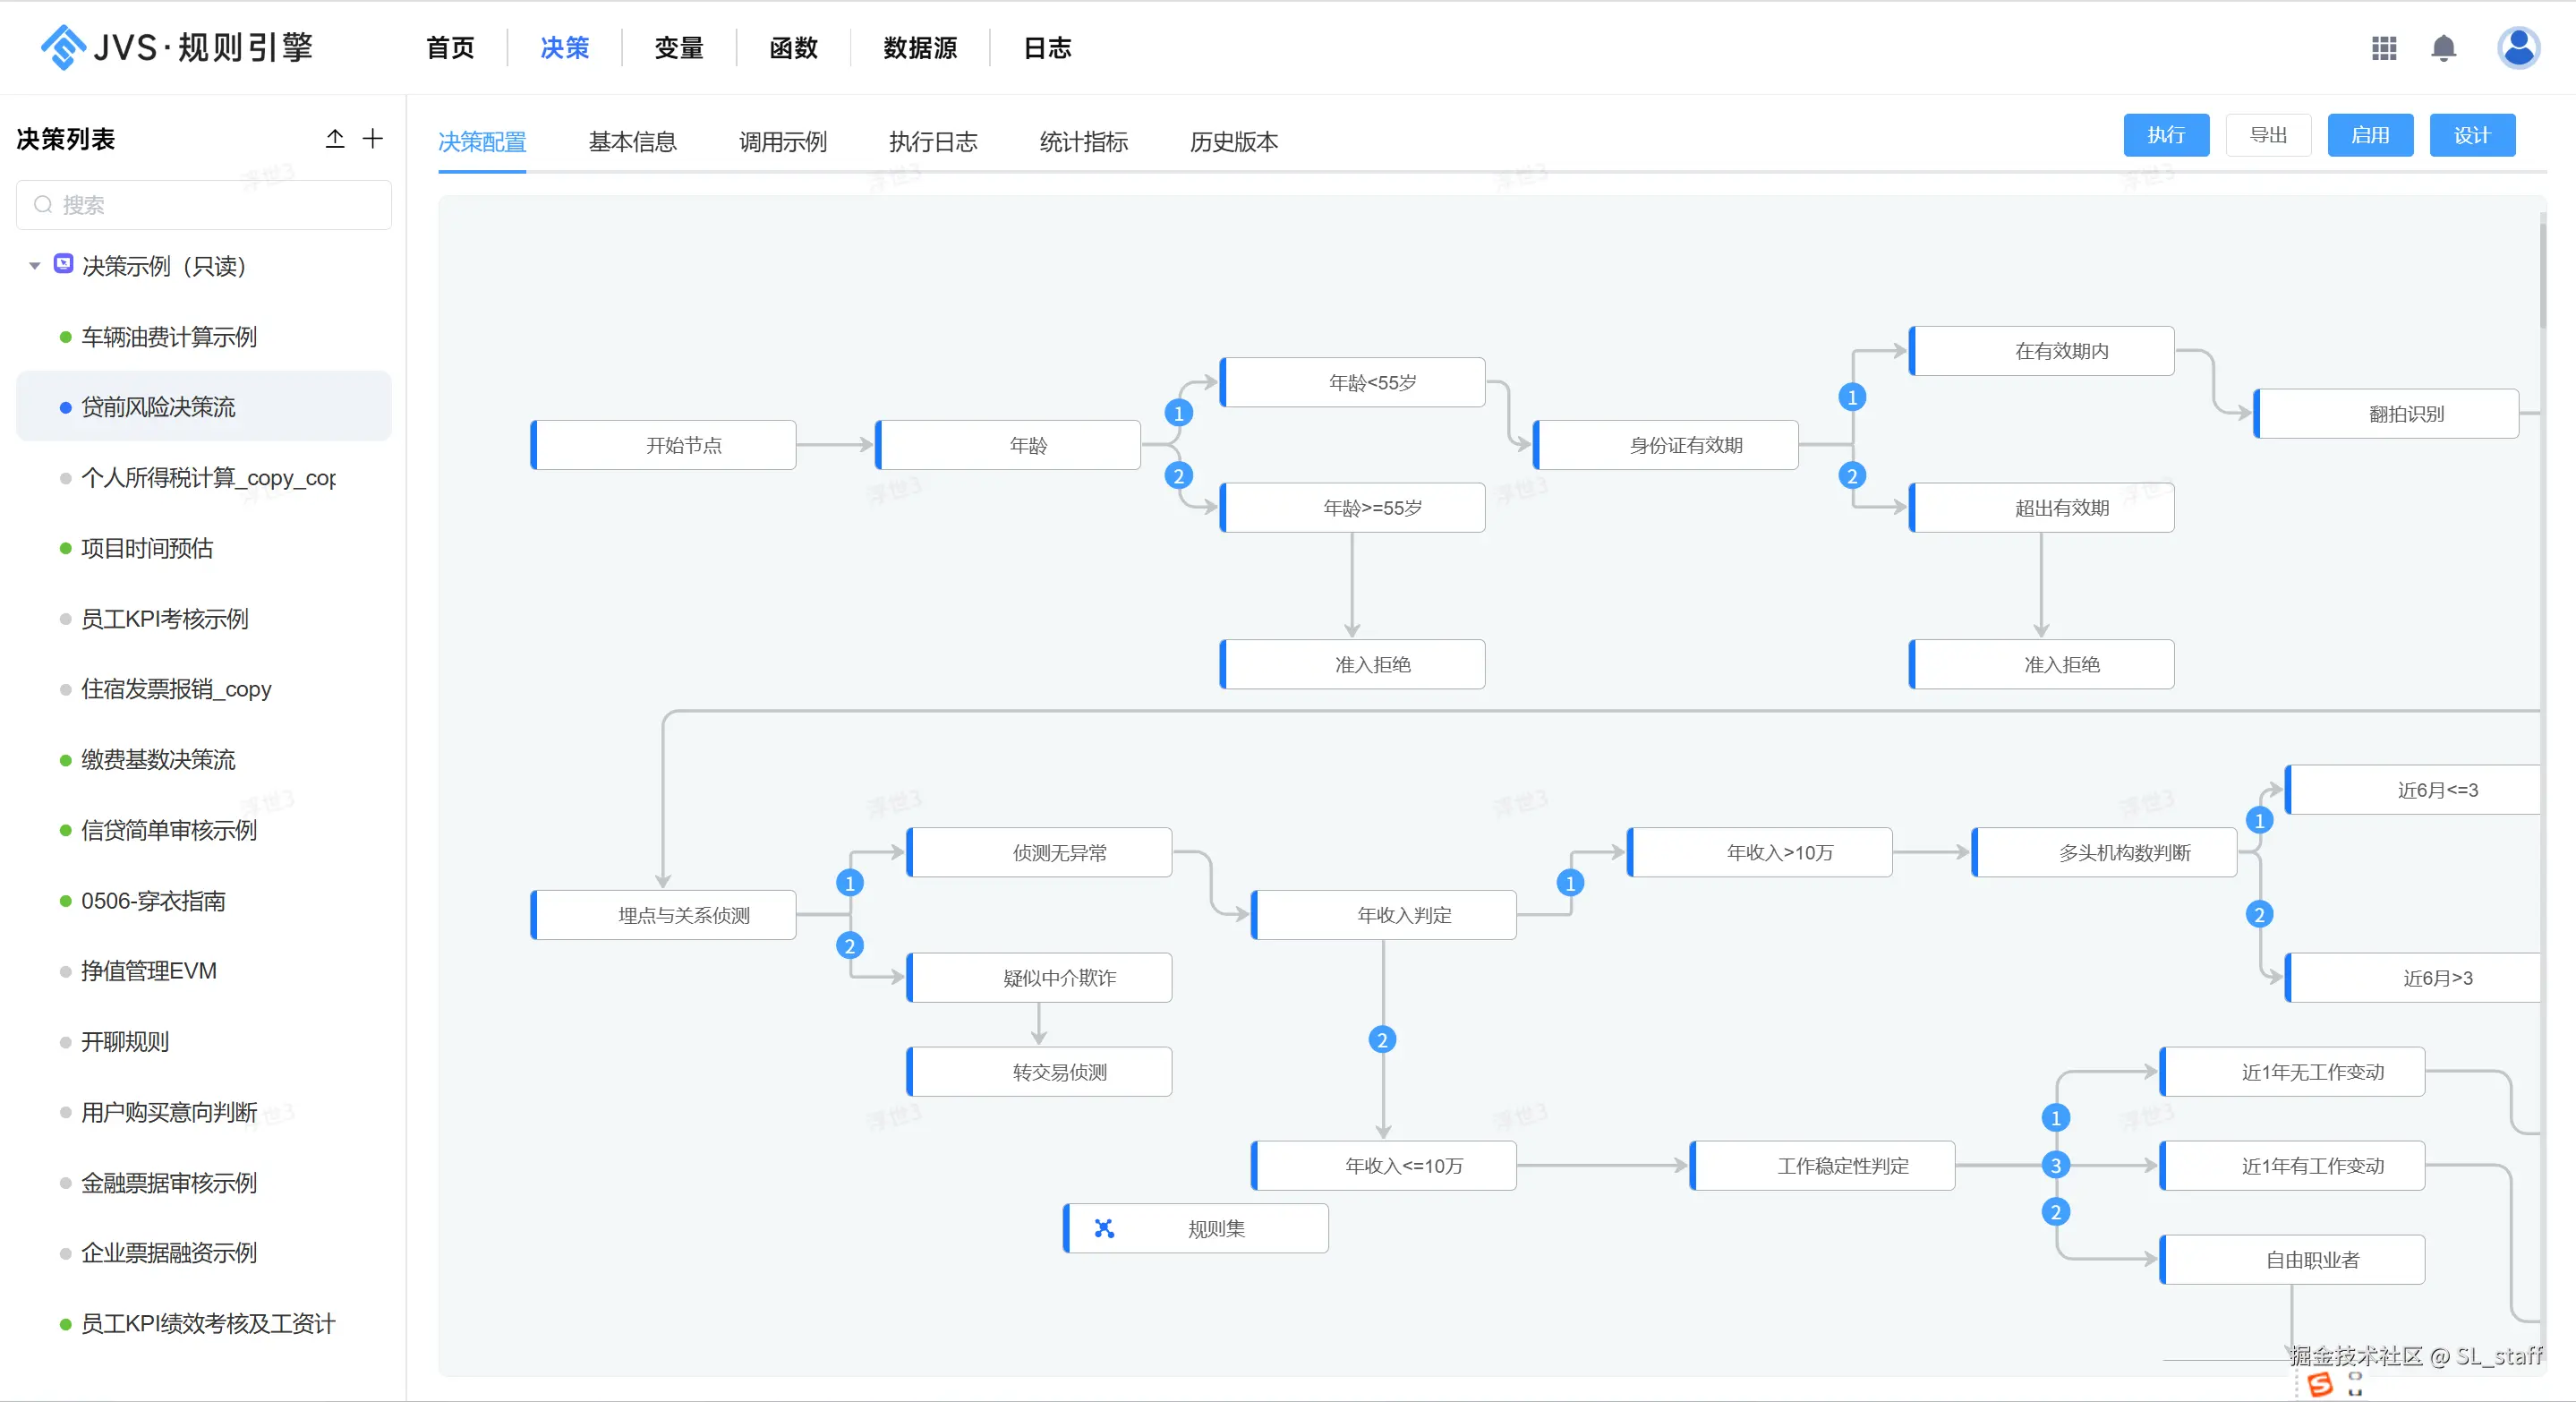Click the decision search input field

(x=204, y=205)
